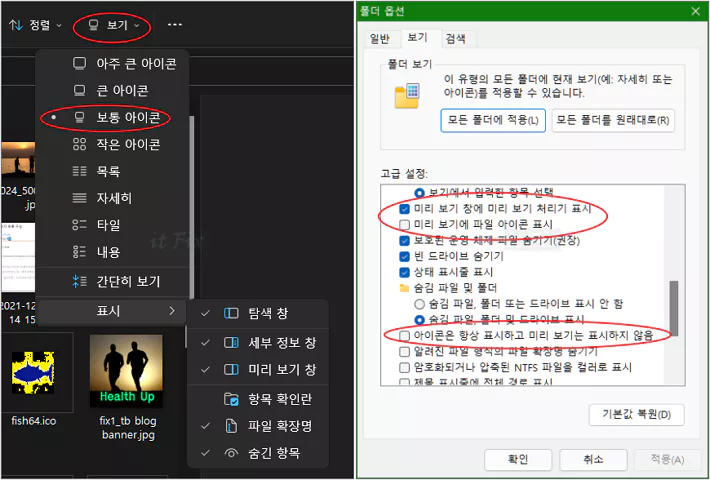This screenshot has width=710, height=480.
Task: Select the sunset silhouette photo thumbnail
Action: 18,160
